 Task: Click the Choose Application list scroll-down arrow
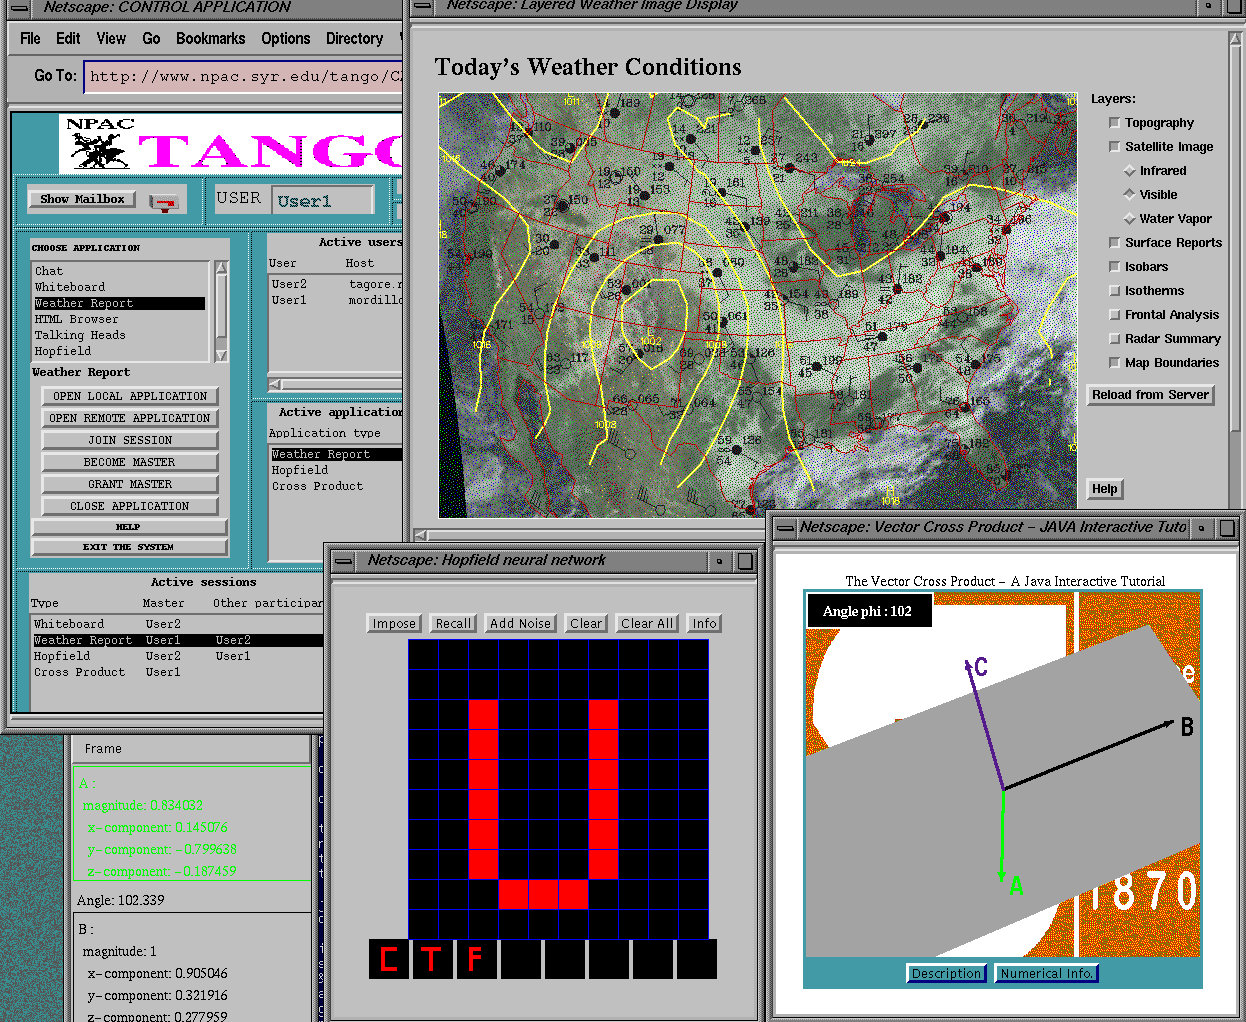pos(221,355)
